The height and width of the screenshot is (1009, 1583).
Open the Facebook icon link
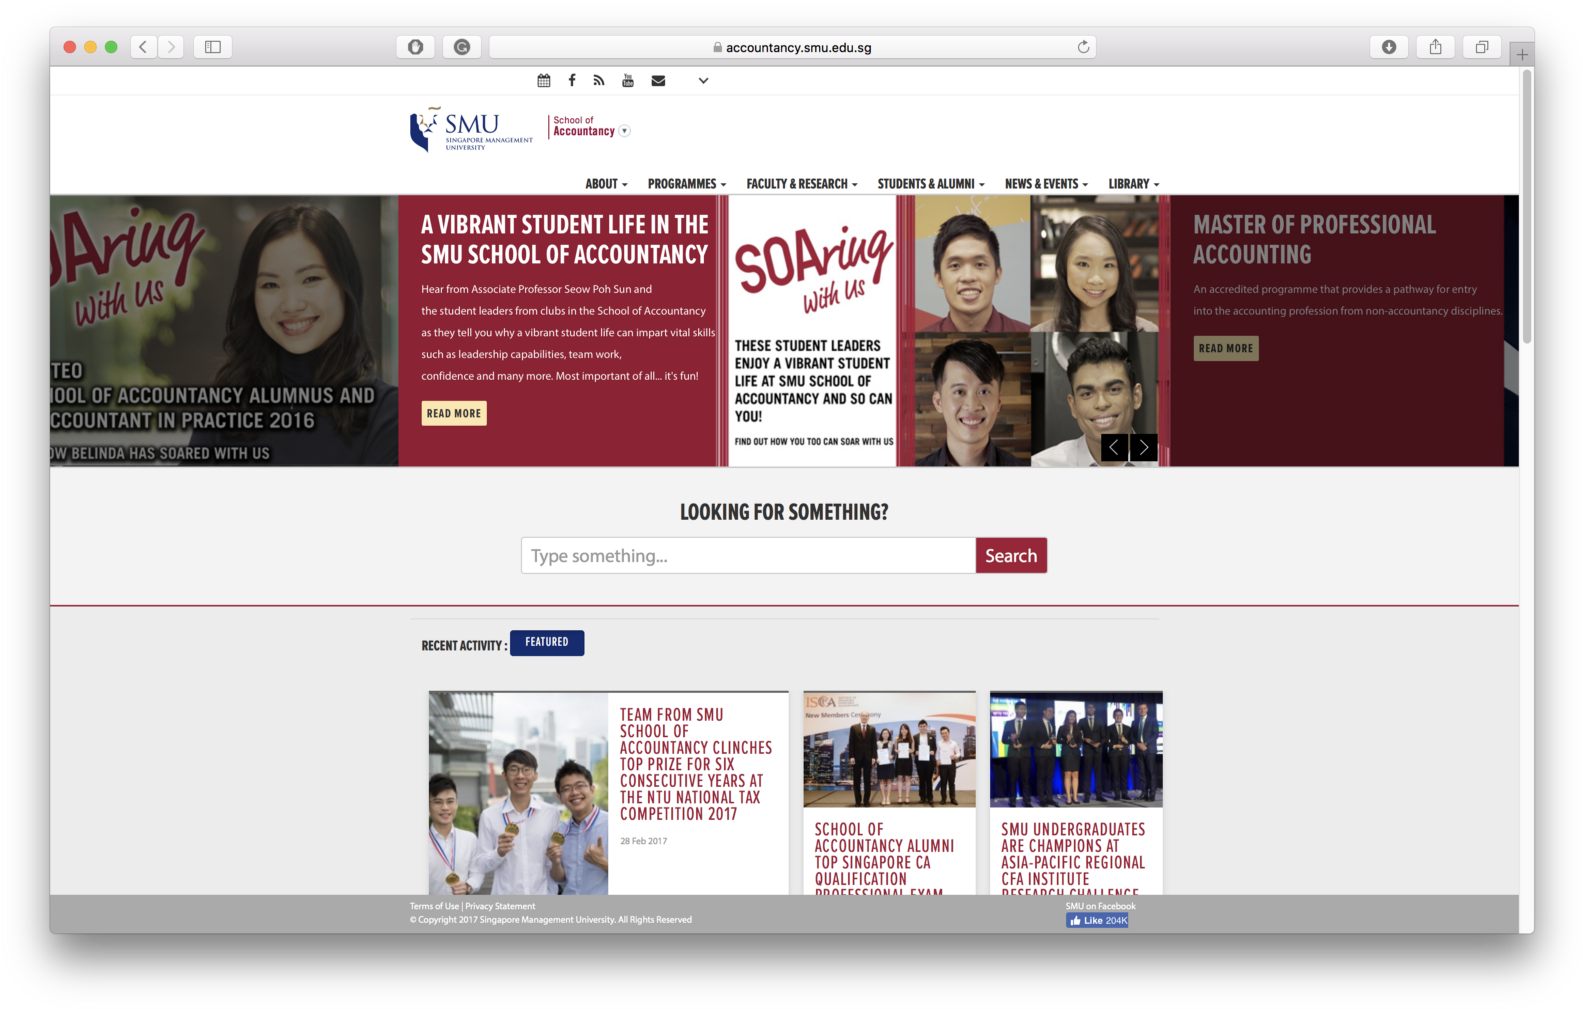(572, 80)
